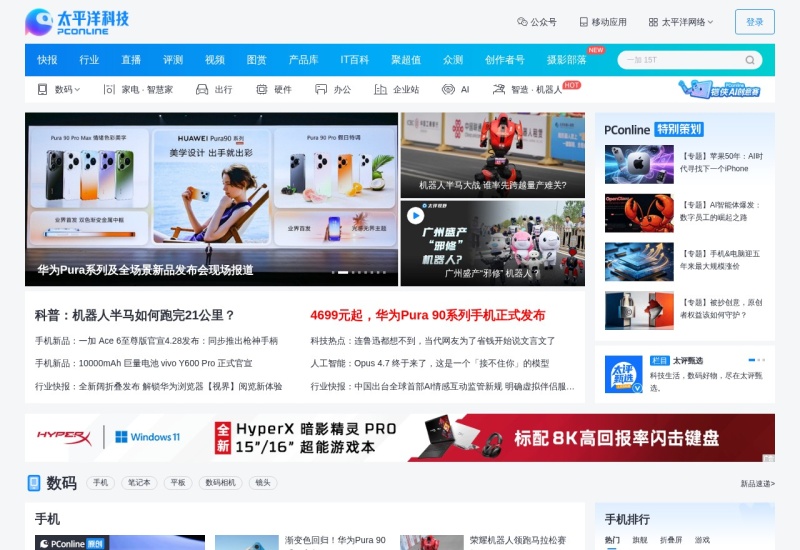
Task: Select the 手机 tag pill
Action: tap(101, 483)
